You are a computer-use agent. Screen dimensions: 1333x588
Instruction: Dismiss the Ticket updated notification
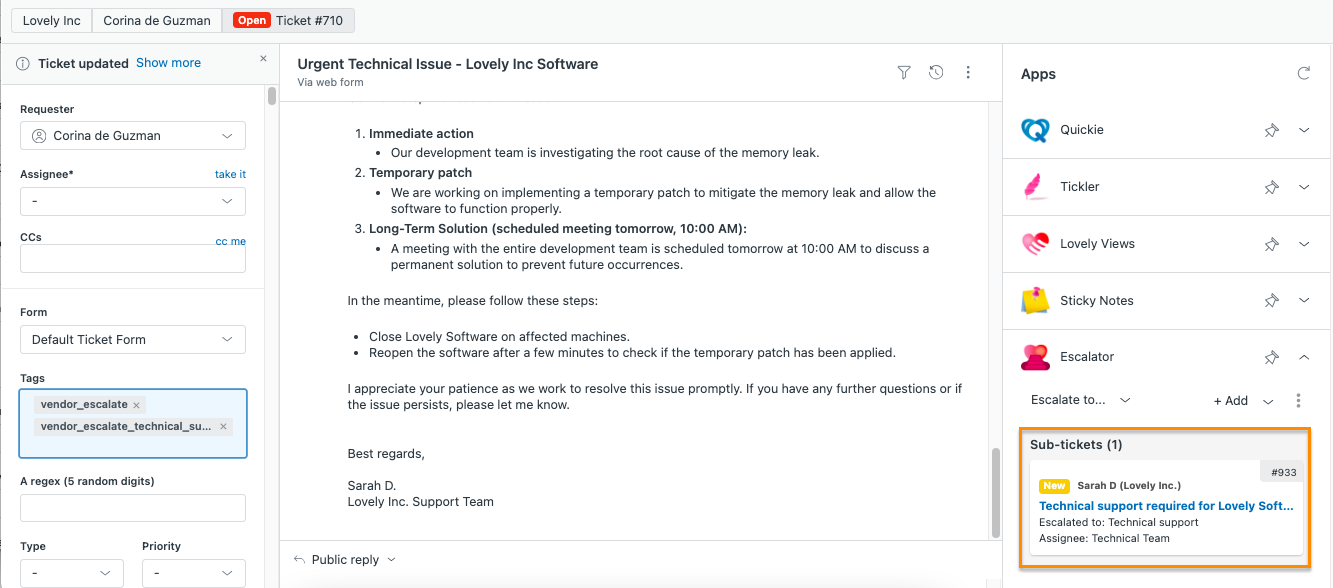tap(264, 59)
